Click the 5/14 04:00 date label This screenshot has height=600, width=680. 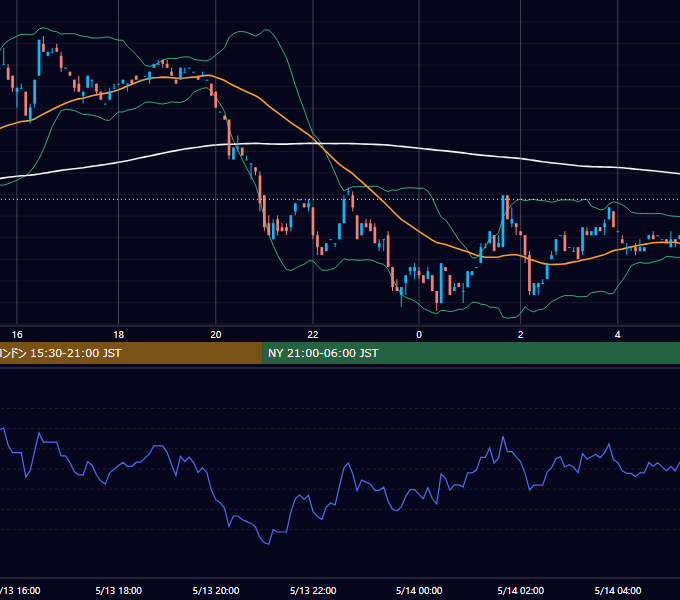tap(618, 590)
